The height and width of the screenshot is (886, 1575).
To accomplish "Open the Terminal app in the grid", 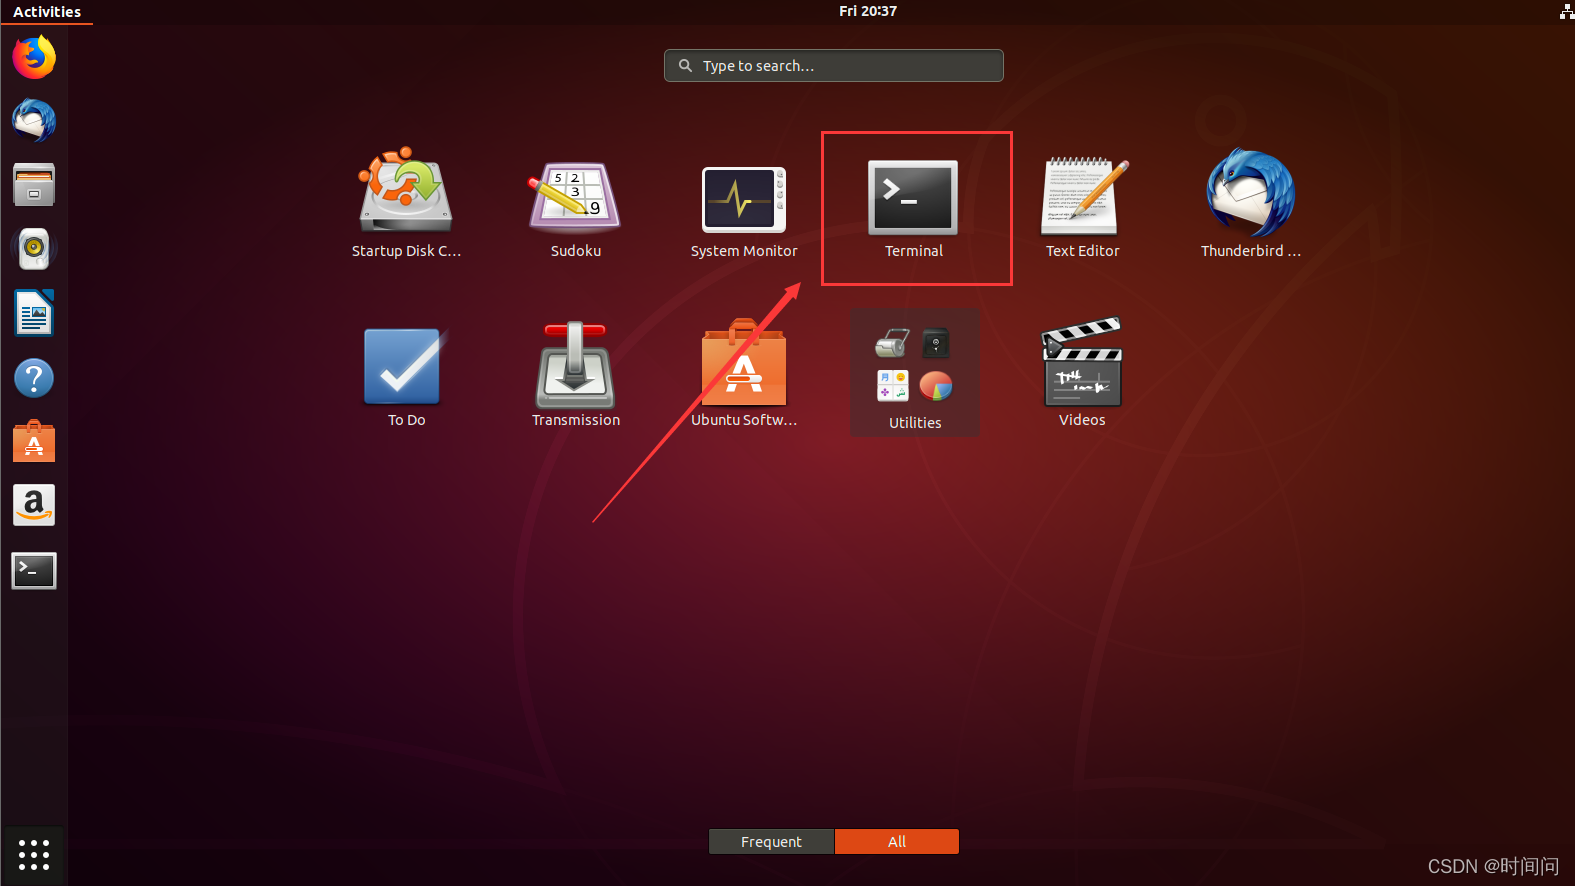I will pos(913,208).
